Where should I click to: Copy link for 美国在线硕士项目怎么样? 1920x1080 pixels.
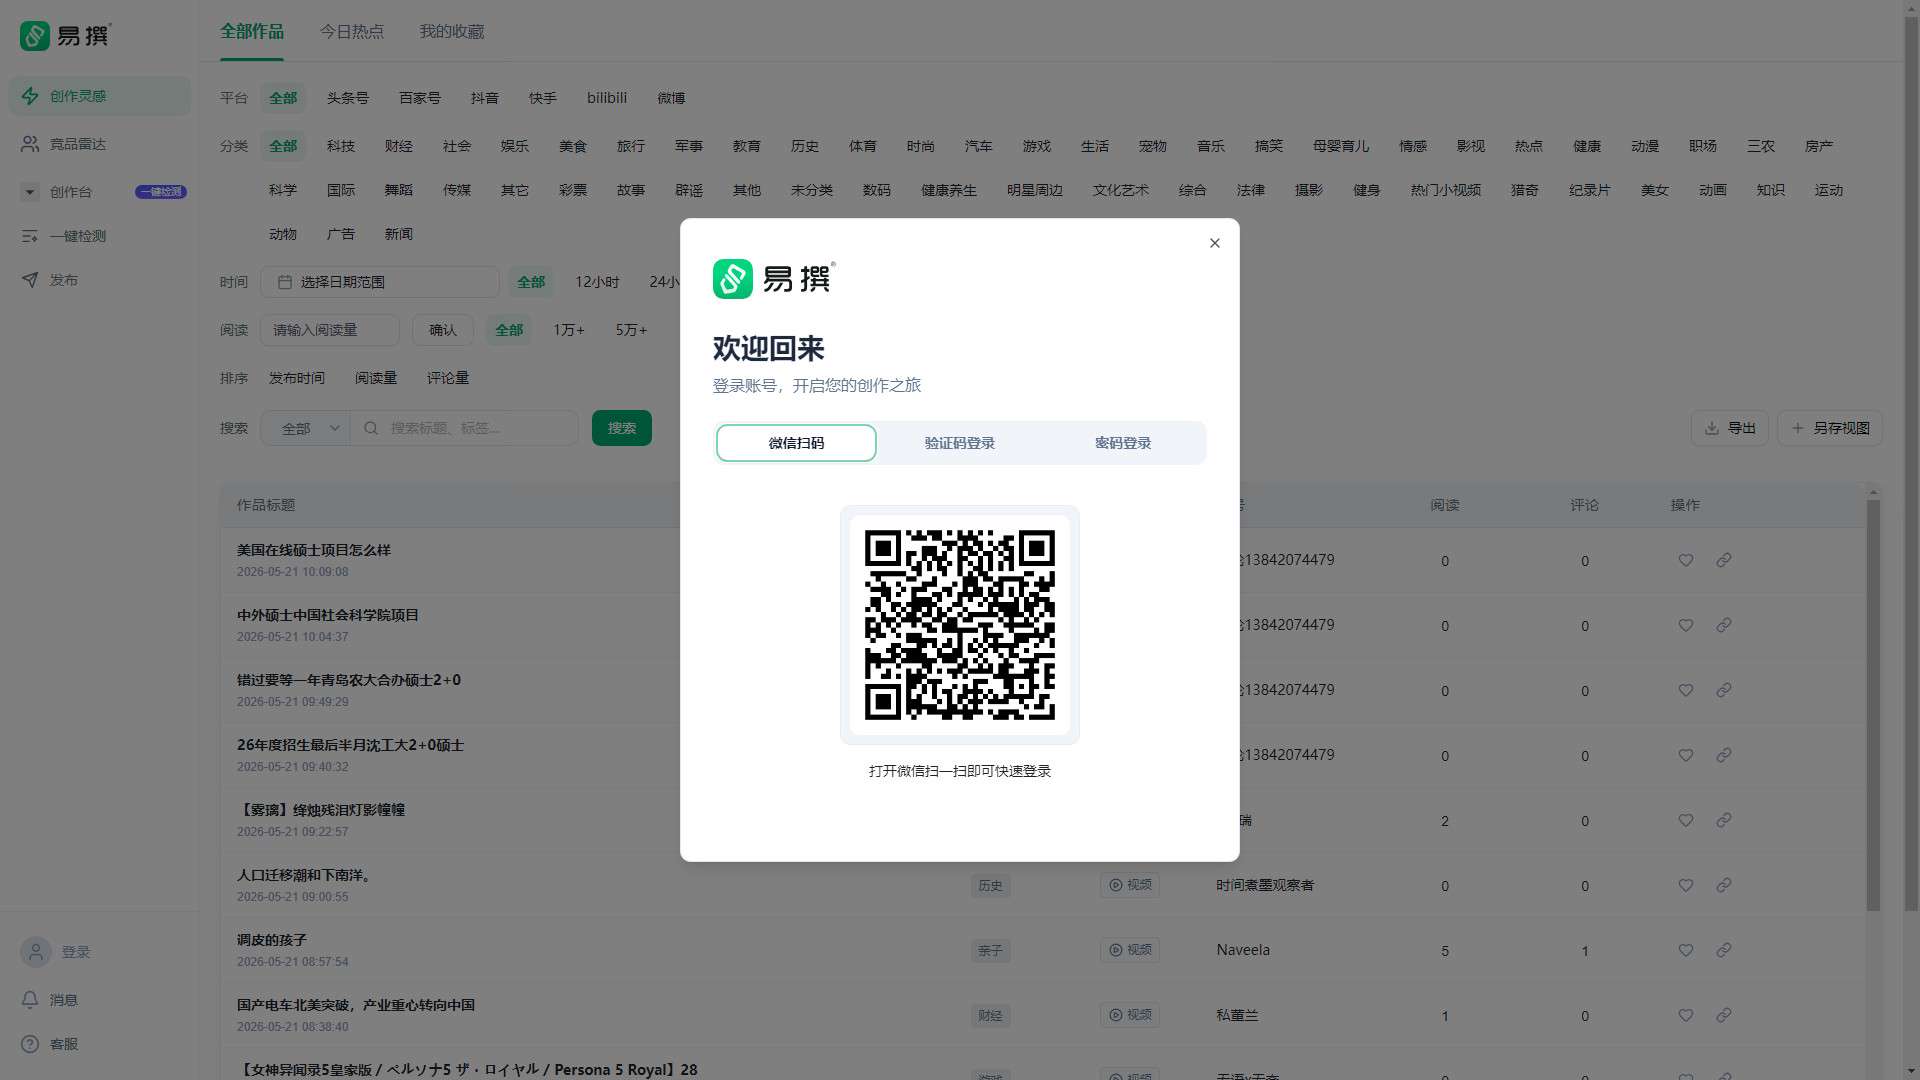pos(1723,560)
